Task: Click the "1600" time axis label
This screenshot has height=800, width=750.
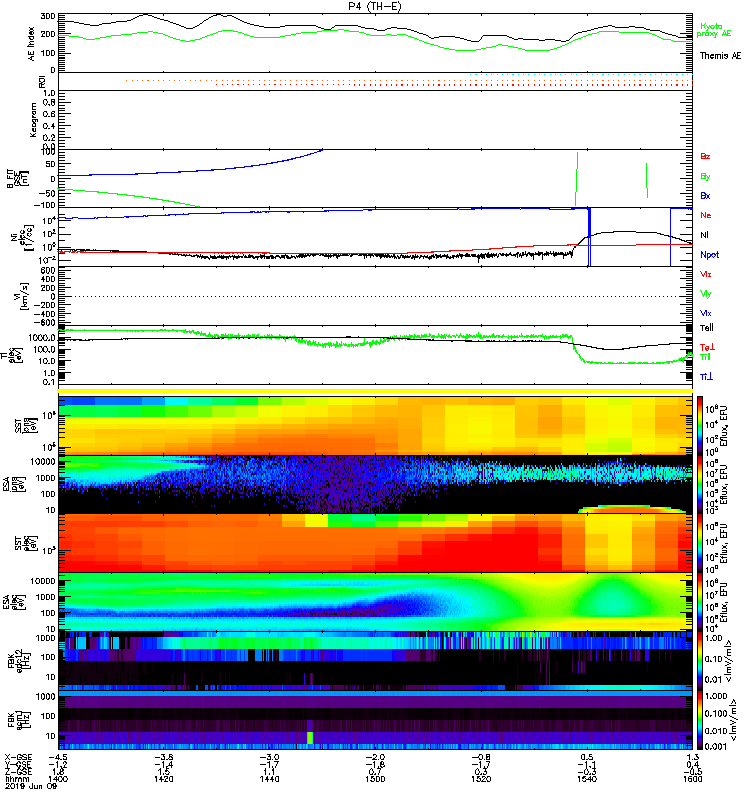Action: [x=692, y=779]
